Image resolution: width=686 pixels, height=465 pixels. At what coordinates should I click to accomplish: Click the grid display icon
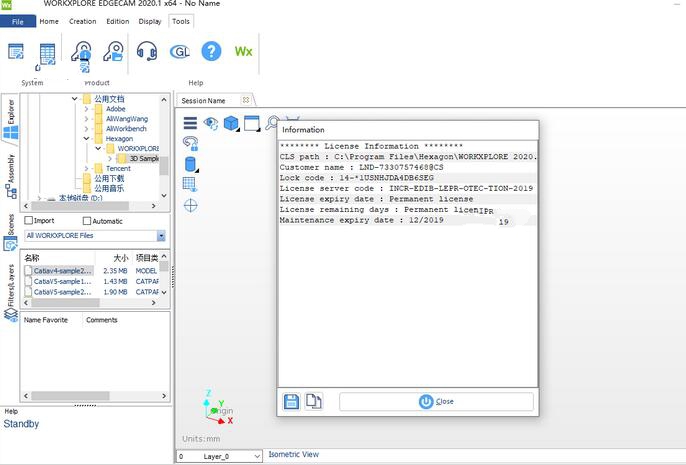tap(190, 184)
